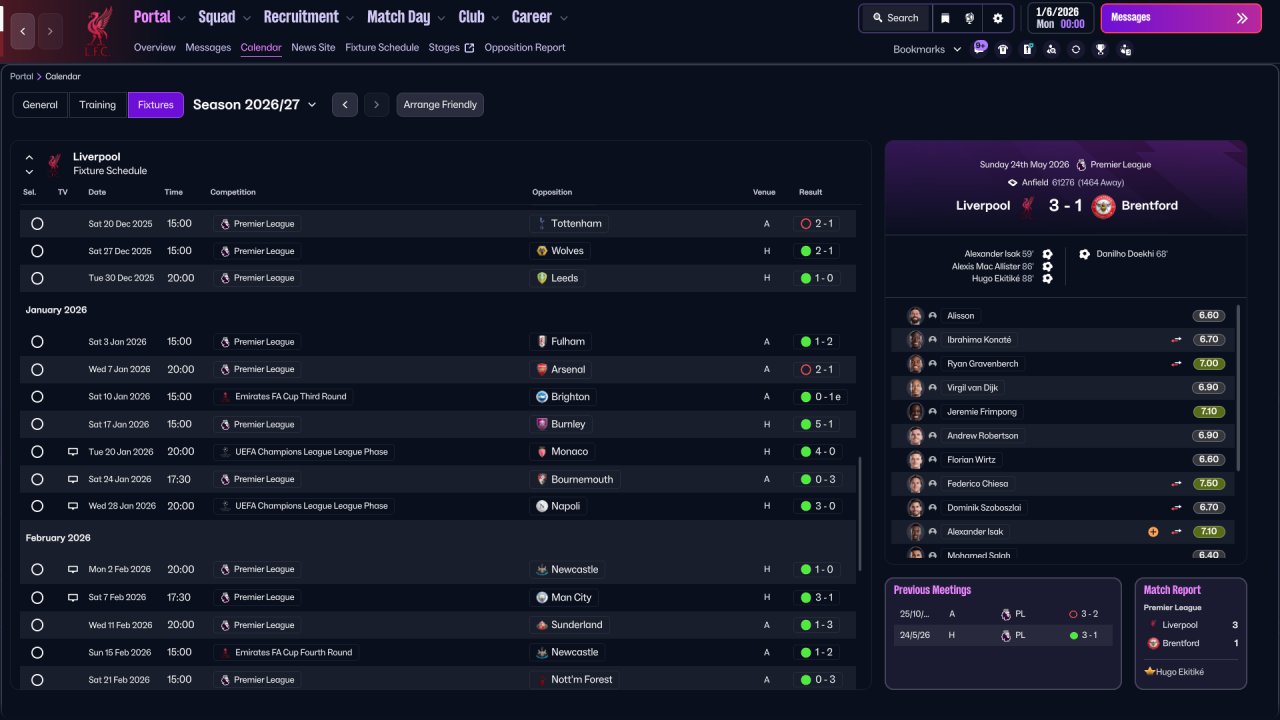Open the settings gear icon

click(x=997, y=18)
